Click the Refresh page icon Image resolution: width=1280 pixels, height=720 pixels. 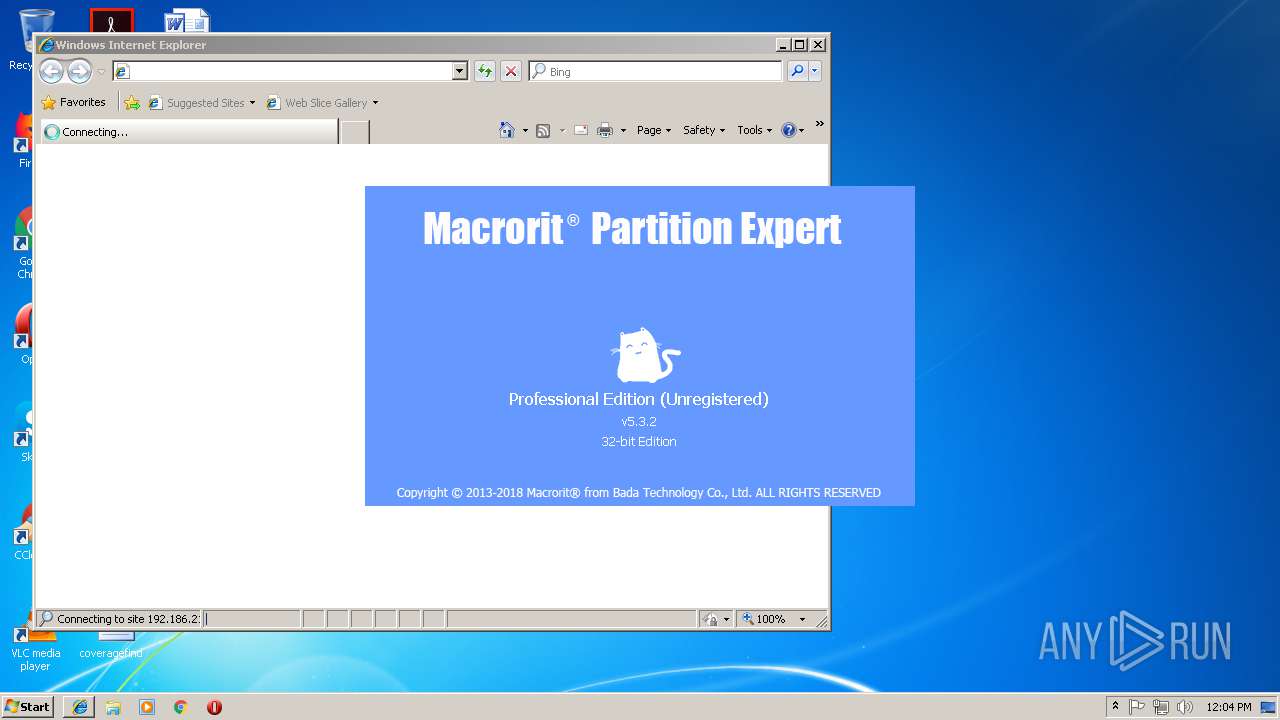coord(485,71)
